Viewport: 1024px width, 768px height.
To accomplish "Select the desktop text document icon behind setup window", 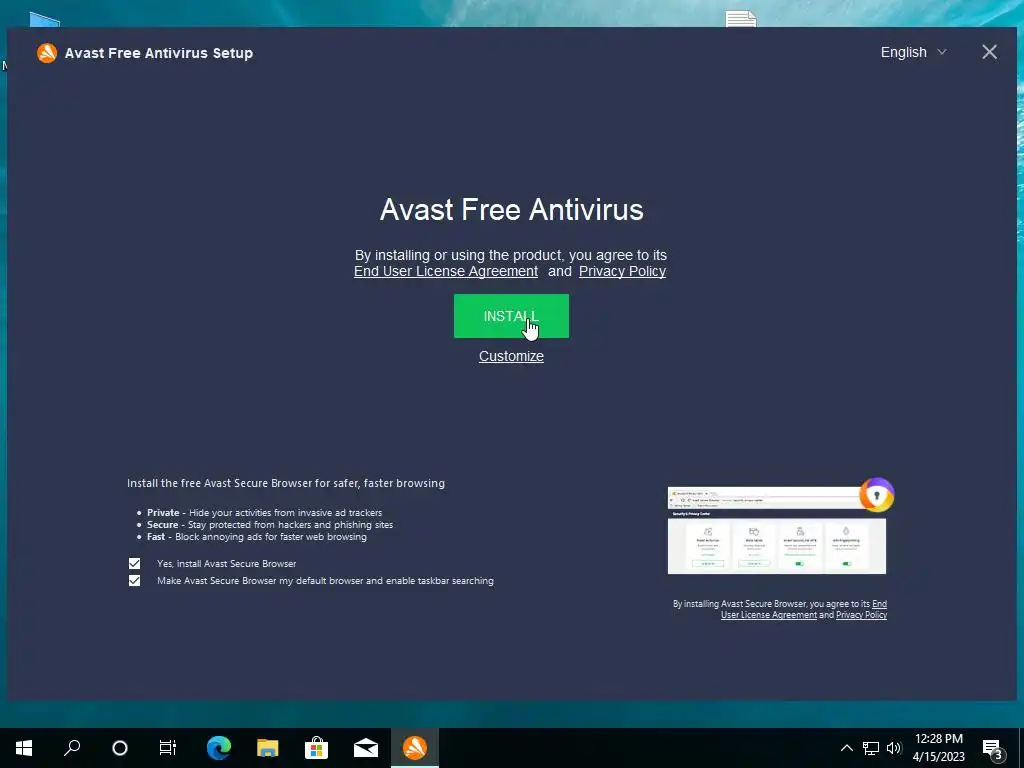I will pyautogui.click(x=741, y=19).
